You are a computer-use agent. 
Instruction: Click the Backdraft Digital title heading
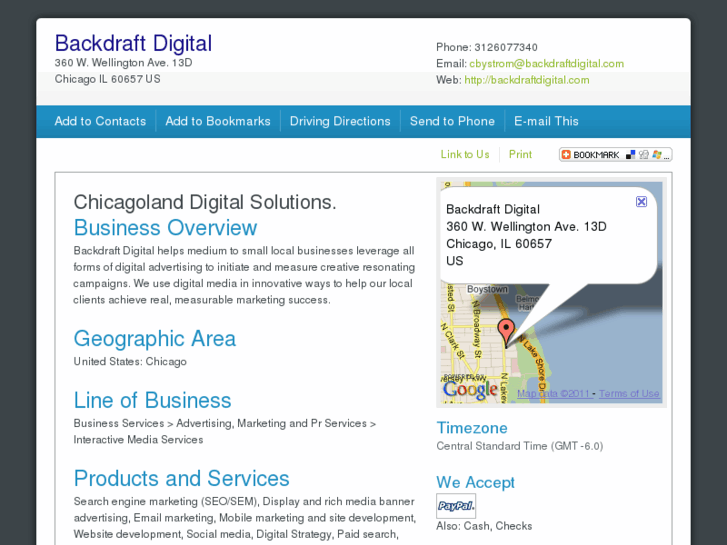pyautogui.click(x=134, y=43)
